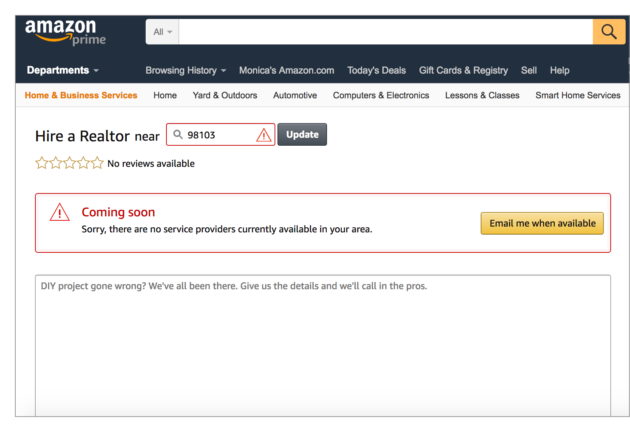Viewport: 630px width, 432px height.
Task: Click the DIY project details text area
Action: [x=323, y=345]
